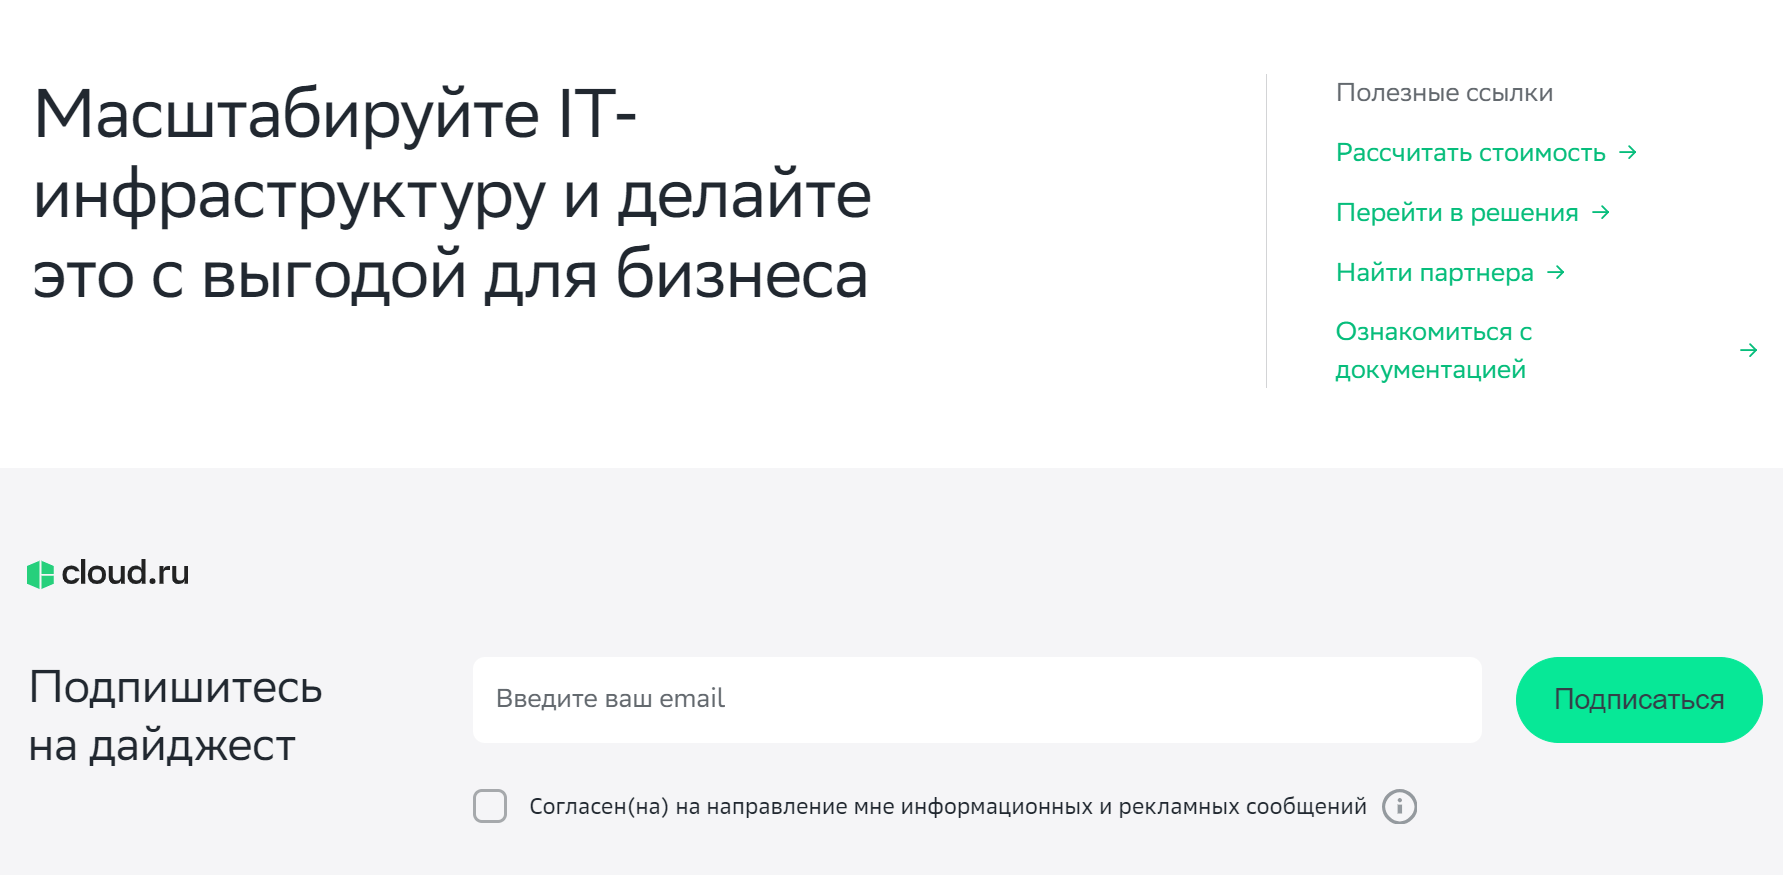Click the arrow icon beside Найти партнера

tap(1556, 272)
